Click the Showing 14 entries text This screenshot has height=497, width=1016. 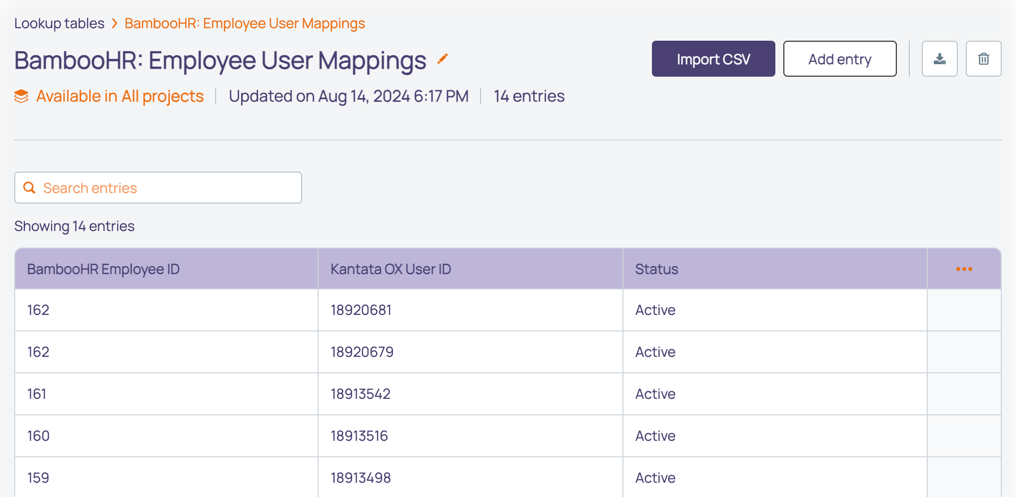point(75,226)
